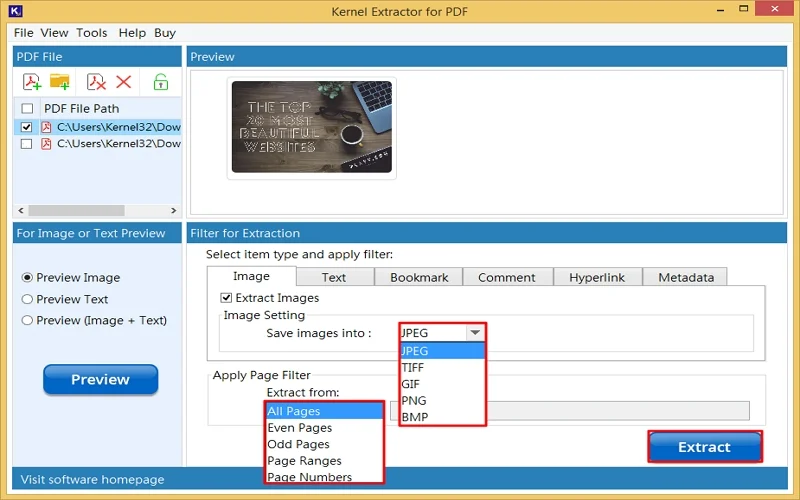Select Preview (Image + Text) radio button
Screen dimensions: 800x500
coord(27,320)
